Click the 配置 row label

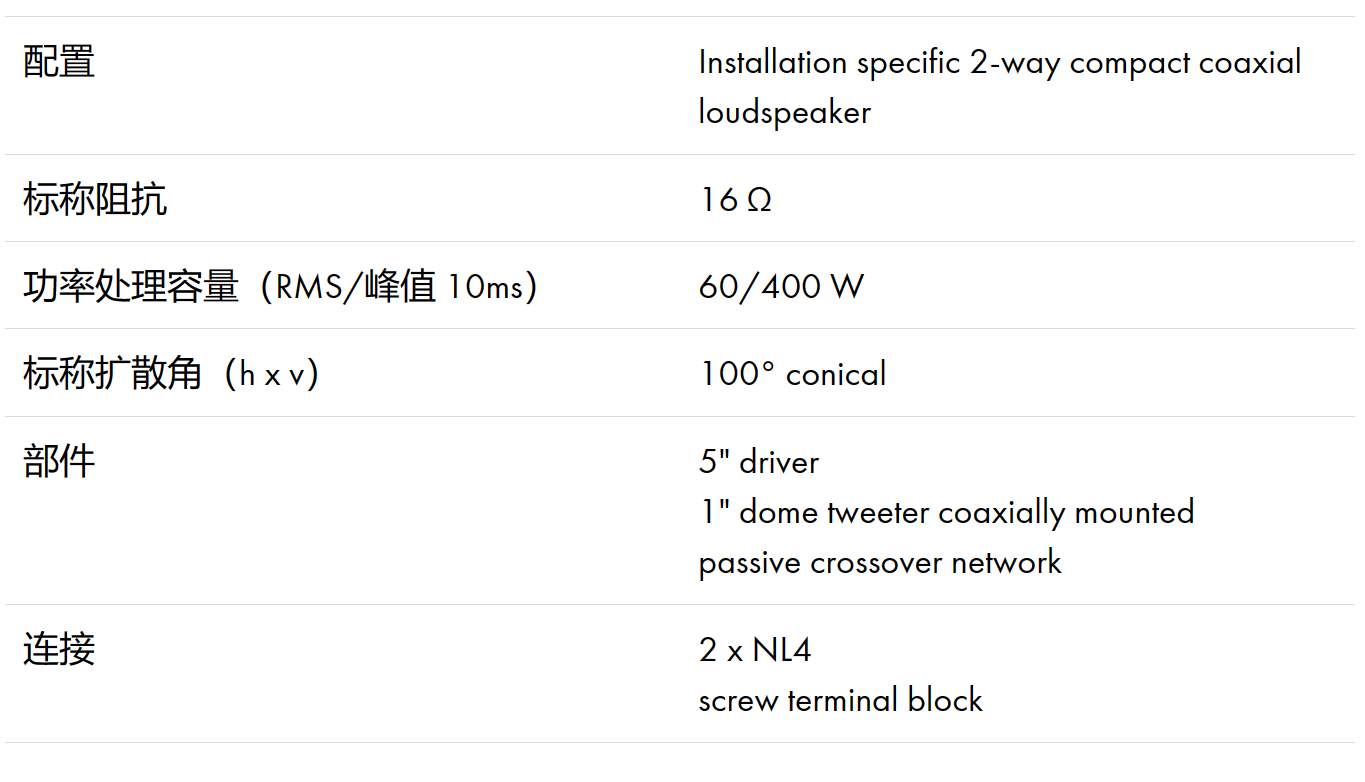(59, 62)
